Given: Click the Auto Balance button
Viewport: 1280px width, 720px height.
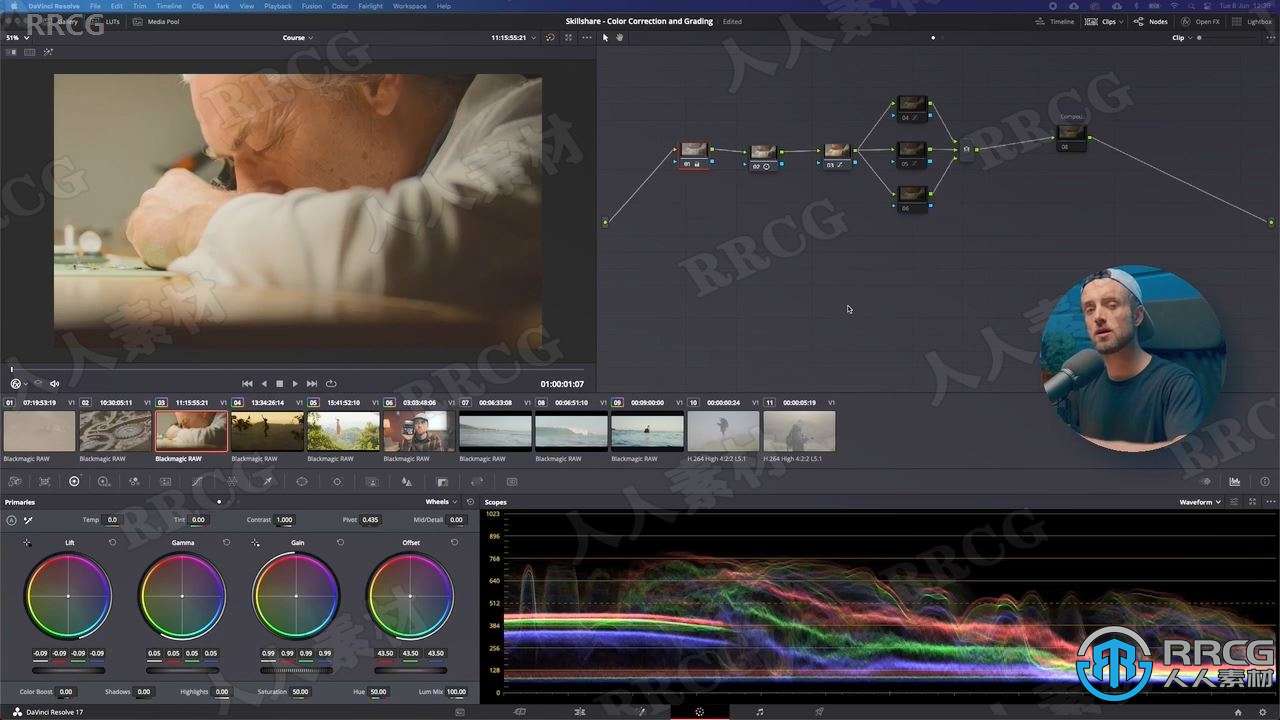Looking at the screenshot, I should click(11, 520).
